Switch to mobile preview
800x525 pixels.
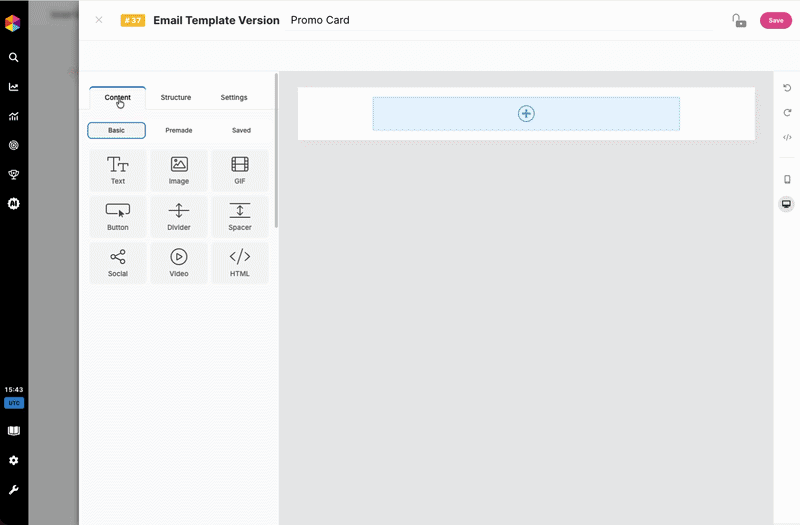(787, 180)
